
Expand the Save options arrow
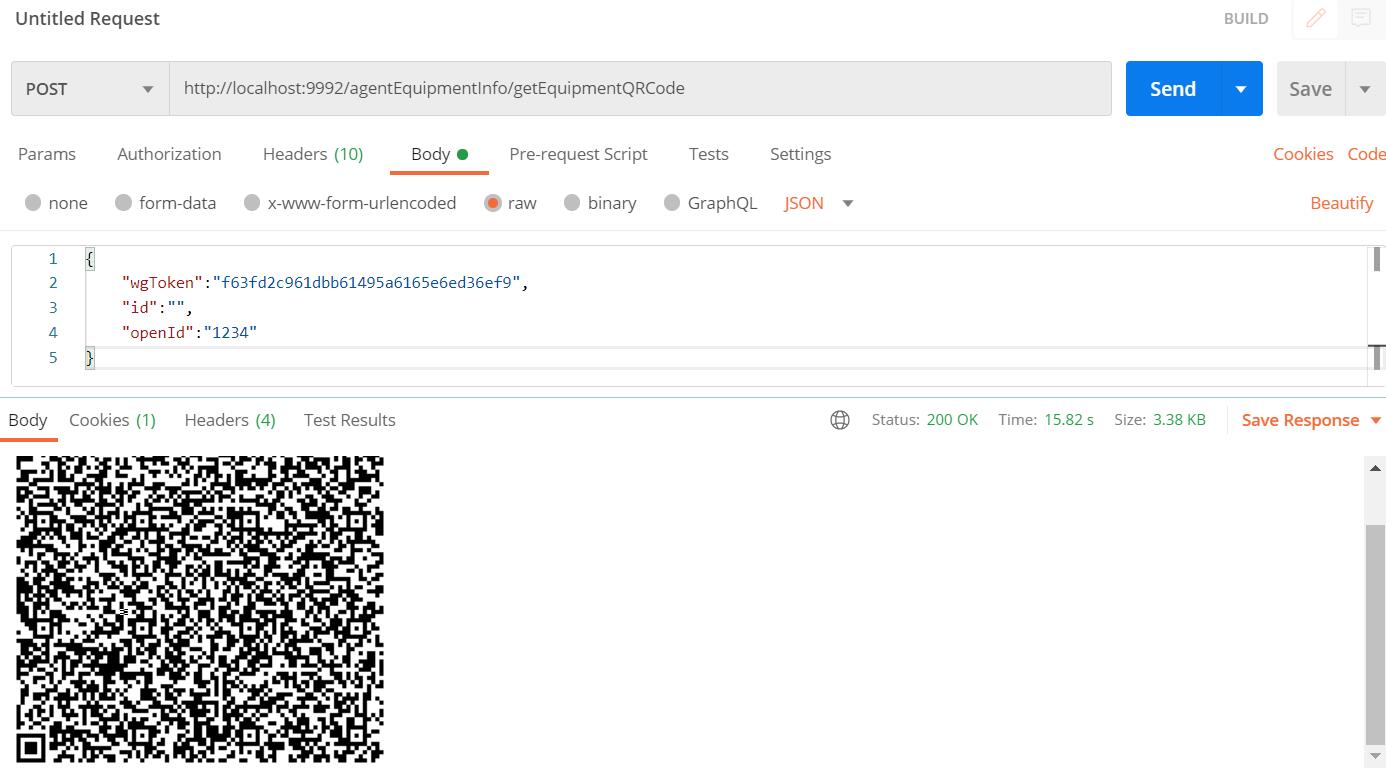pos(1364,89)
